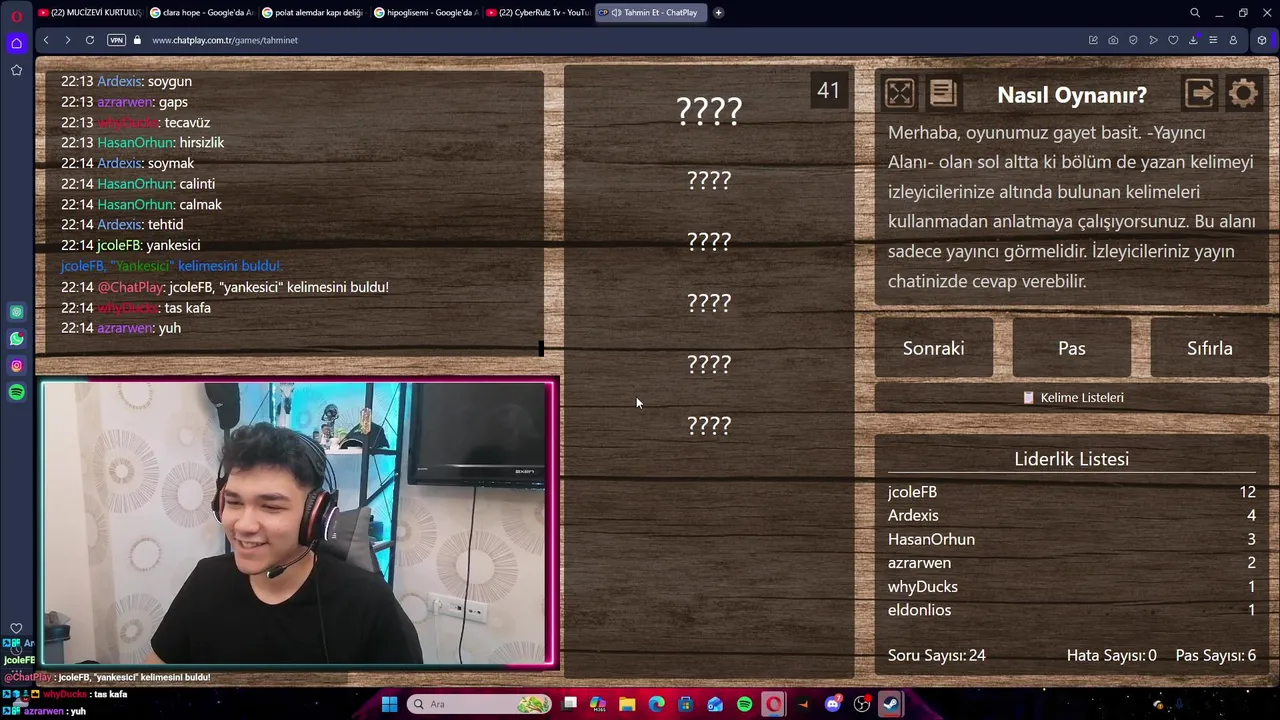The width and height of the screenshot is (1280, 720).
Task: Open the ad blocker shield icon
Action: click(x=1133, y=40)
